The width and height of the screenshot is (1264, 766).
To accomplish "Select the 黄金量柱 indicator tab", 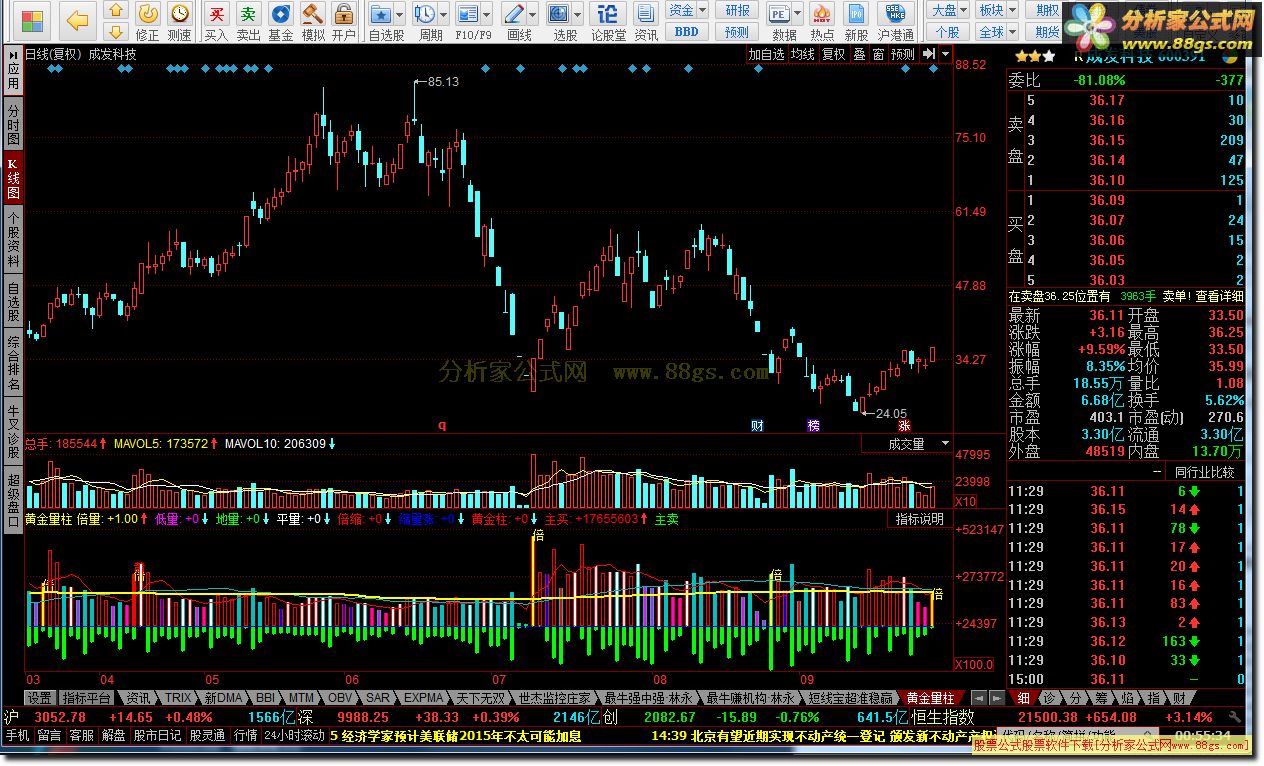I will coord(929,698).
